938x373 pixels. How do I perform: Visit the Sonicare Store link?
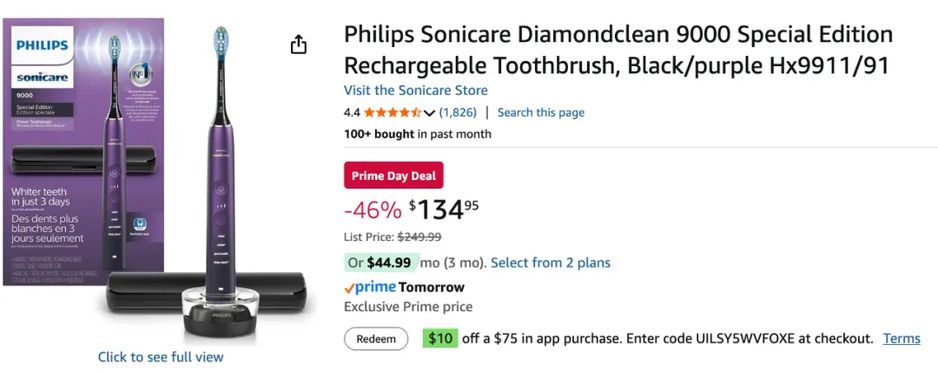pos(416,90)
